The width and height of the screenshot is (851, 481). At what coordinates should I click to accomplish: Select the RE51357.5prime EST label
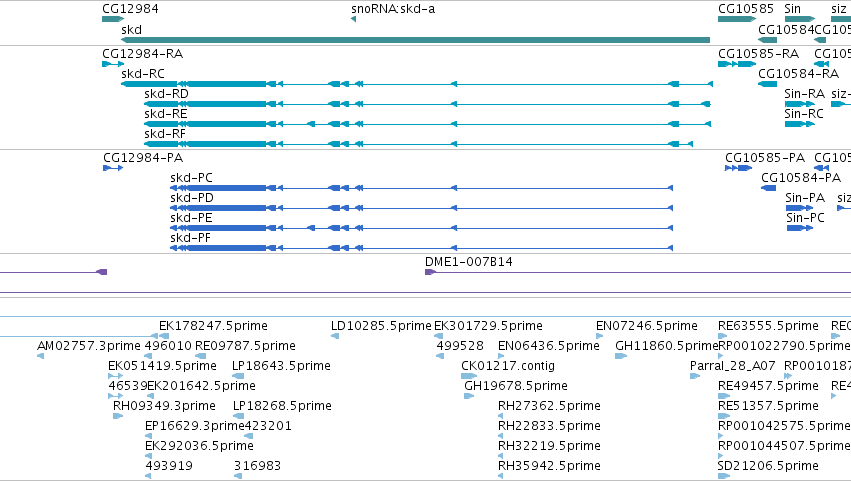tap(768, 407)
